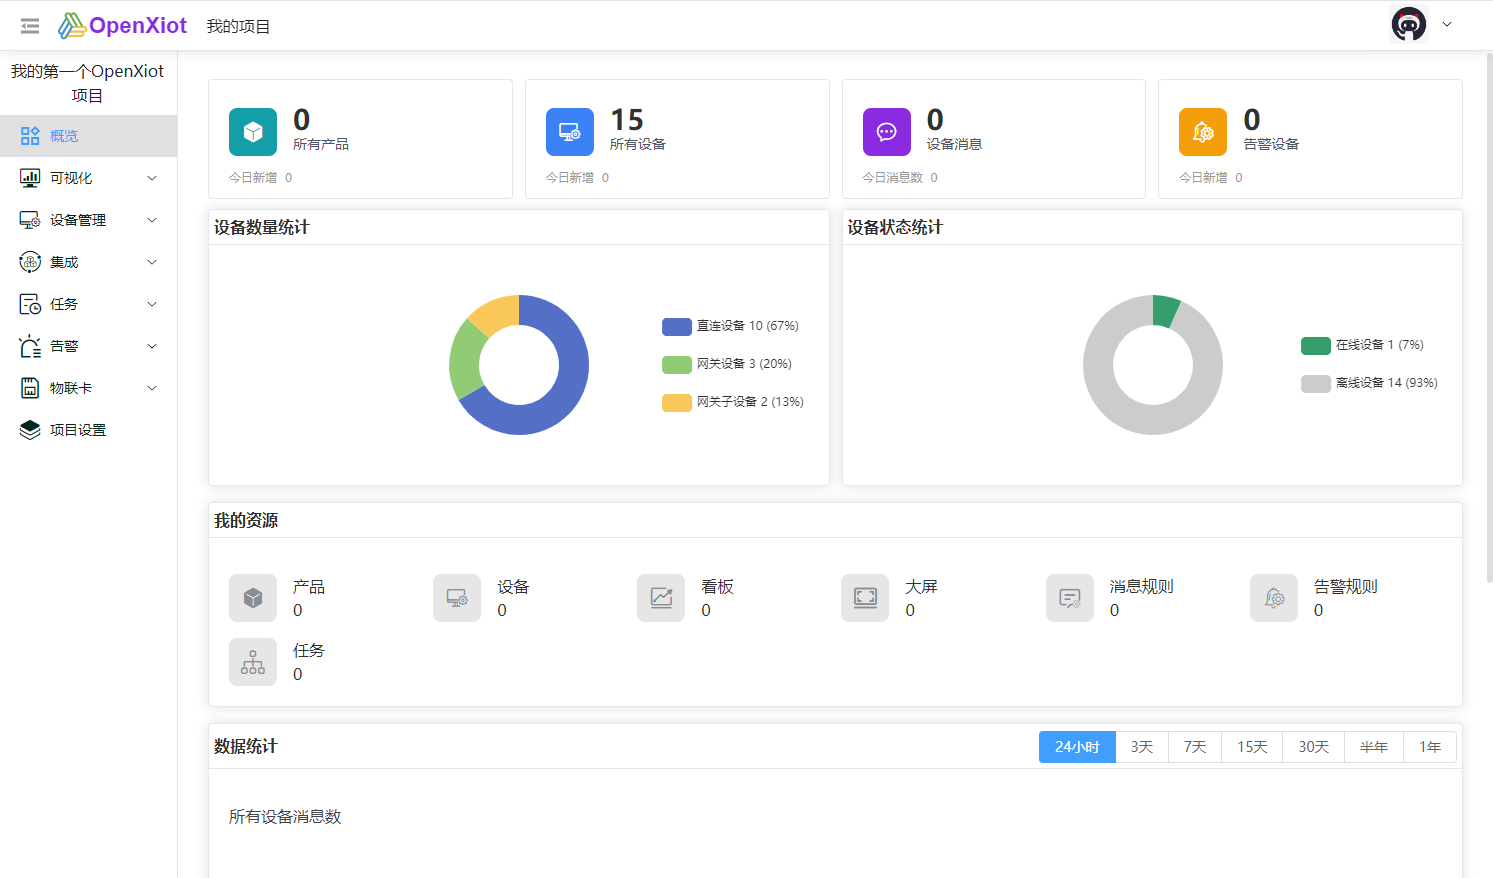1493x878 pixels.
Task: Click the blue monitor icon for all devices
Action: [570, 132]
